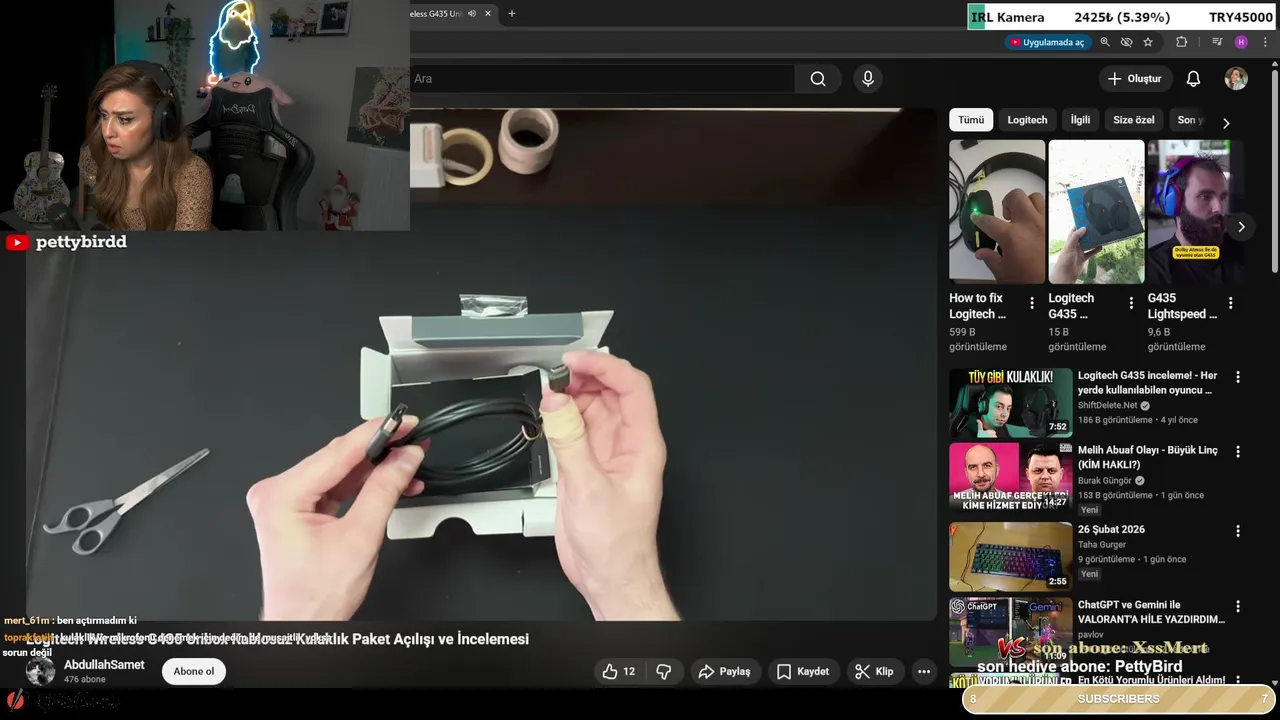
Task: Open the 'TÜY GİBİ KULAKLIK' video thumbnail
Action: [1010, 403]
